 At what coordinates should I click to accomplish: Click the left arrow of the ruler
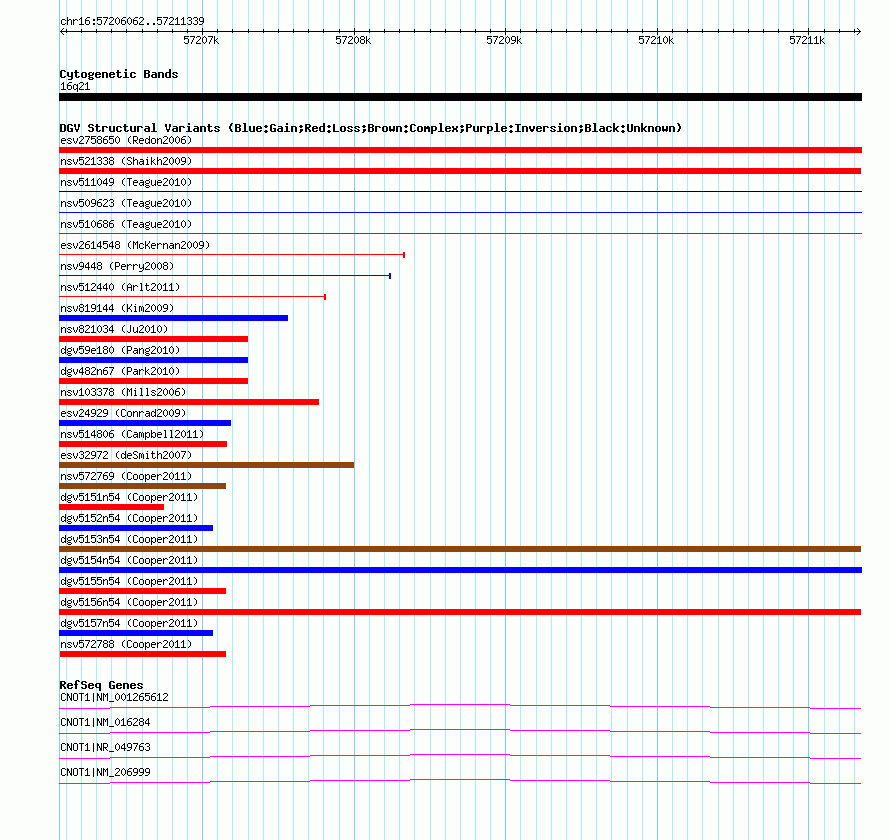(x=62, y=32)
